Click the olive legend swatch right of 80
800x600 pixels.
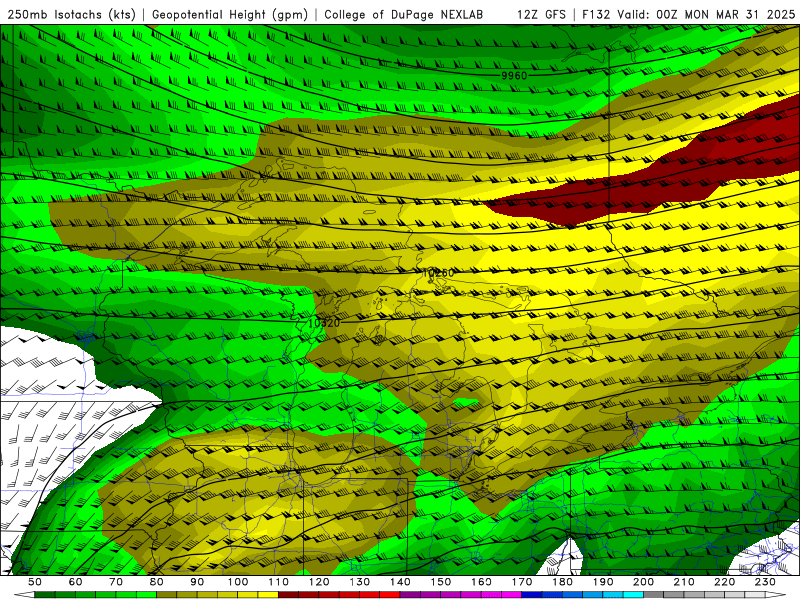[x=166, y=594]
